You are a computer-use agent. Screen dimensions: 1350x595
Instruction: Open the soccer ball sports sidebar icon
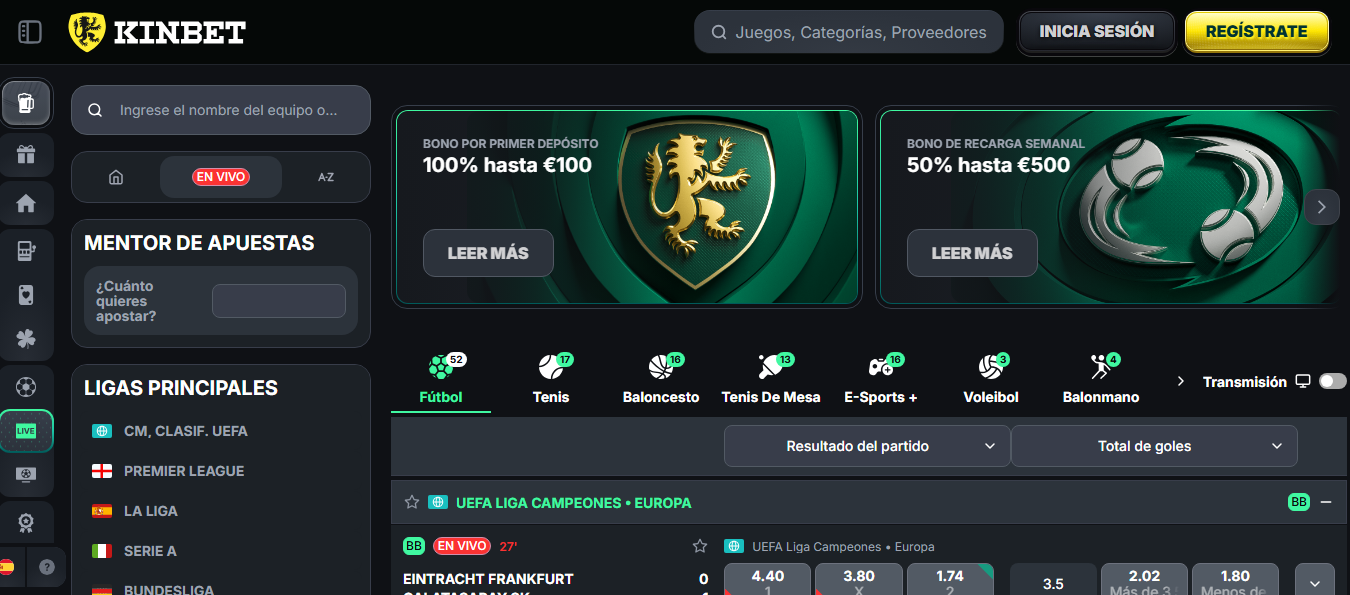click(x=26, y=386)
